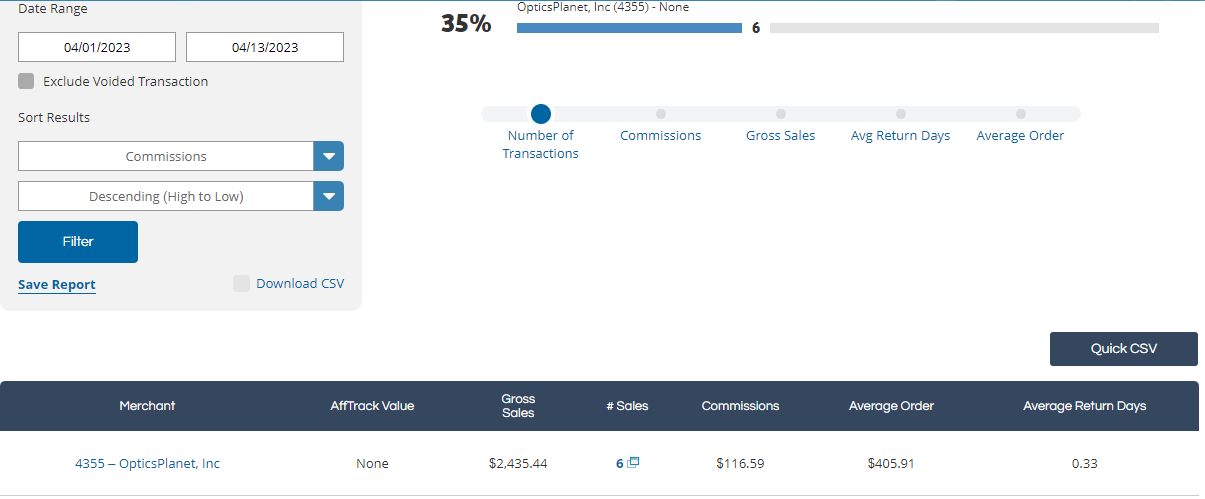Click the 35% percentage label
The height and width of the screenshot is (499, 1205).
point(466,23)
